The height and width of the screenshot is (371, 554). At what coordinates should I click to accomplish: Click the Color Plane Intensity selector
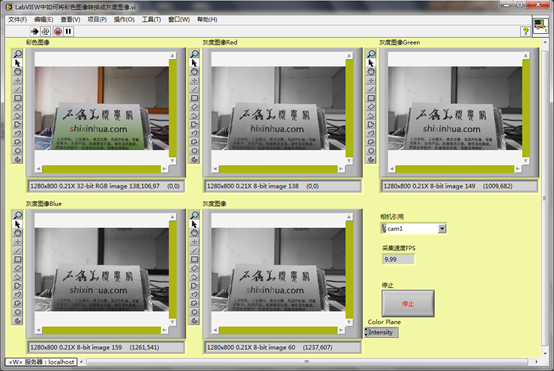383,332
